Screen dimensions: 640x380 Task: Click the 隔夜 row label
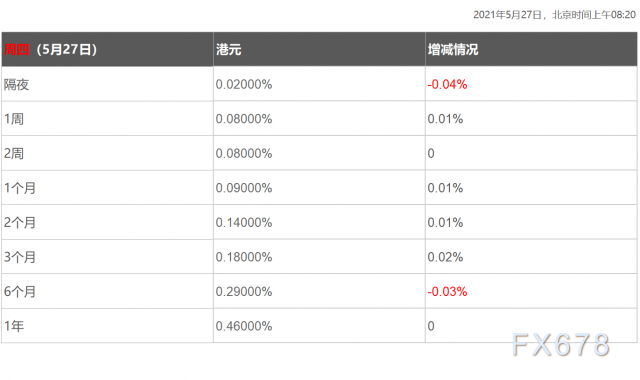click(x=16, y=84)
